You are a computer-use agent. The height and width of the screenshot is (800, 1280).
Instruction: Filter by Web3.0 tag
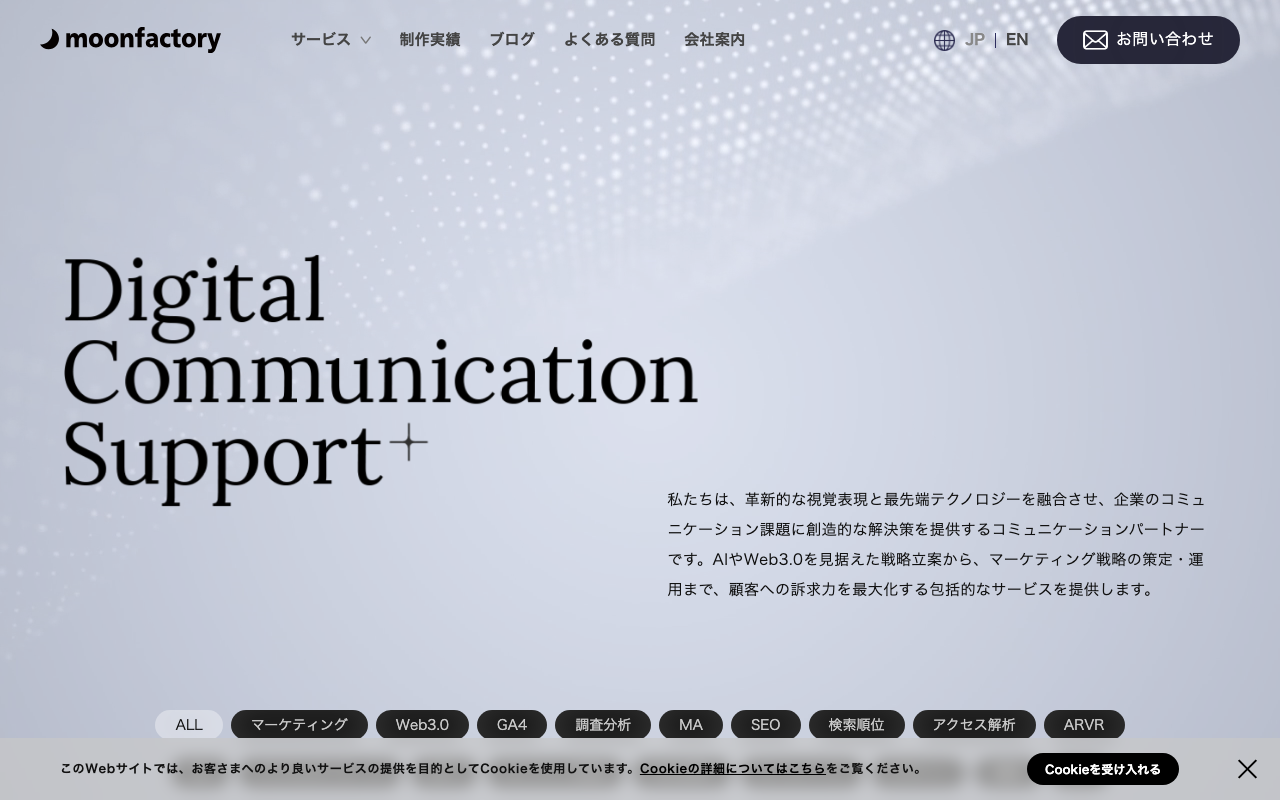(422, 725)
